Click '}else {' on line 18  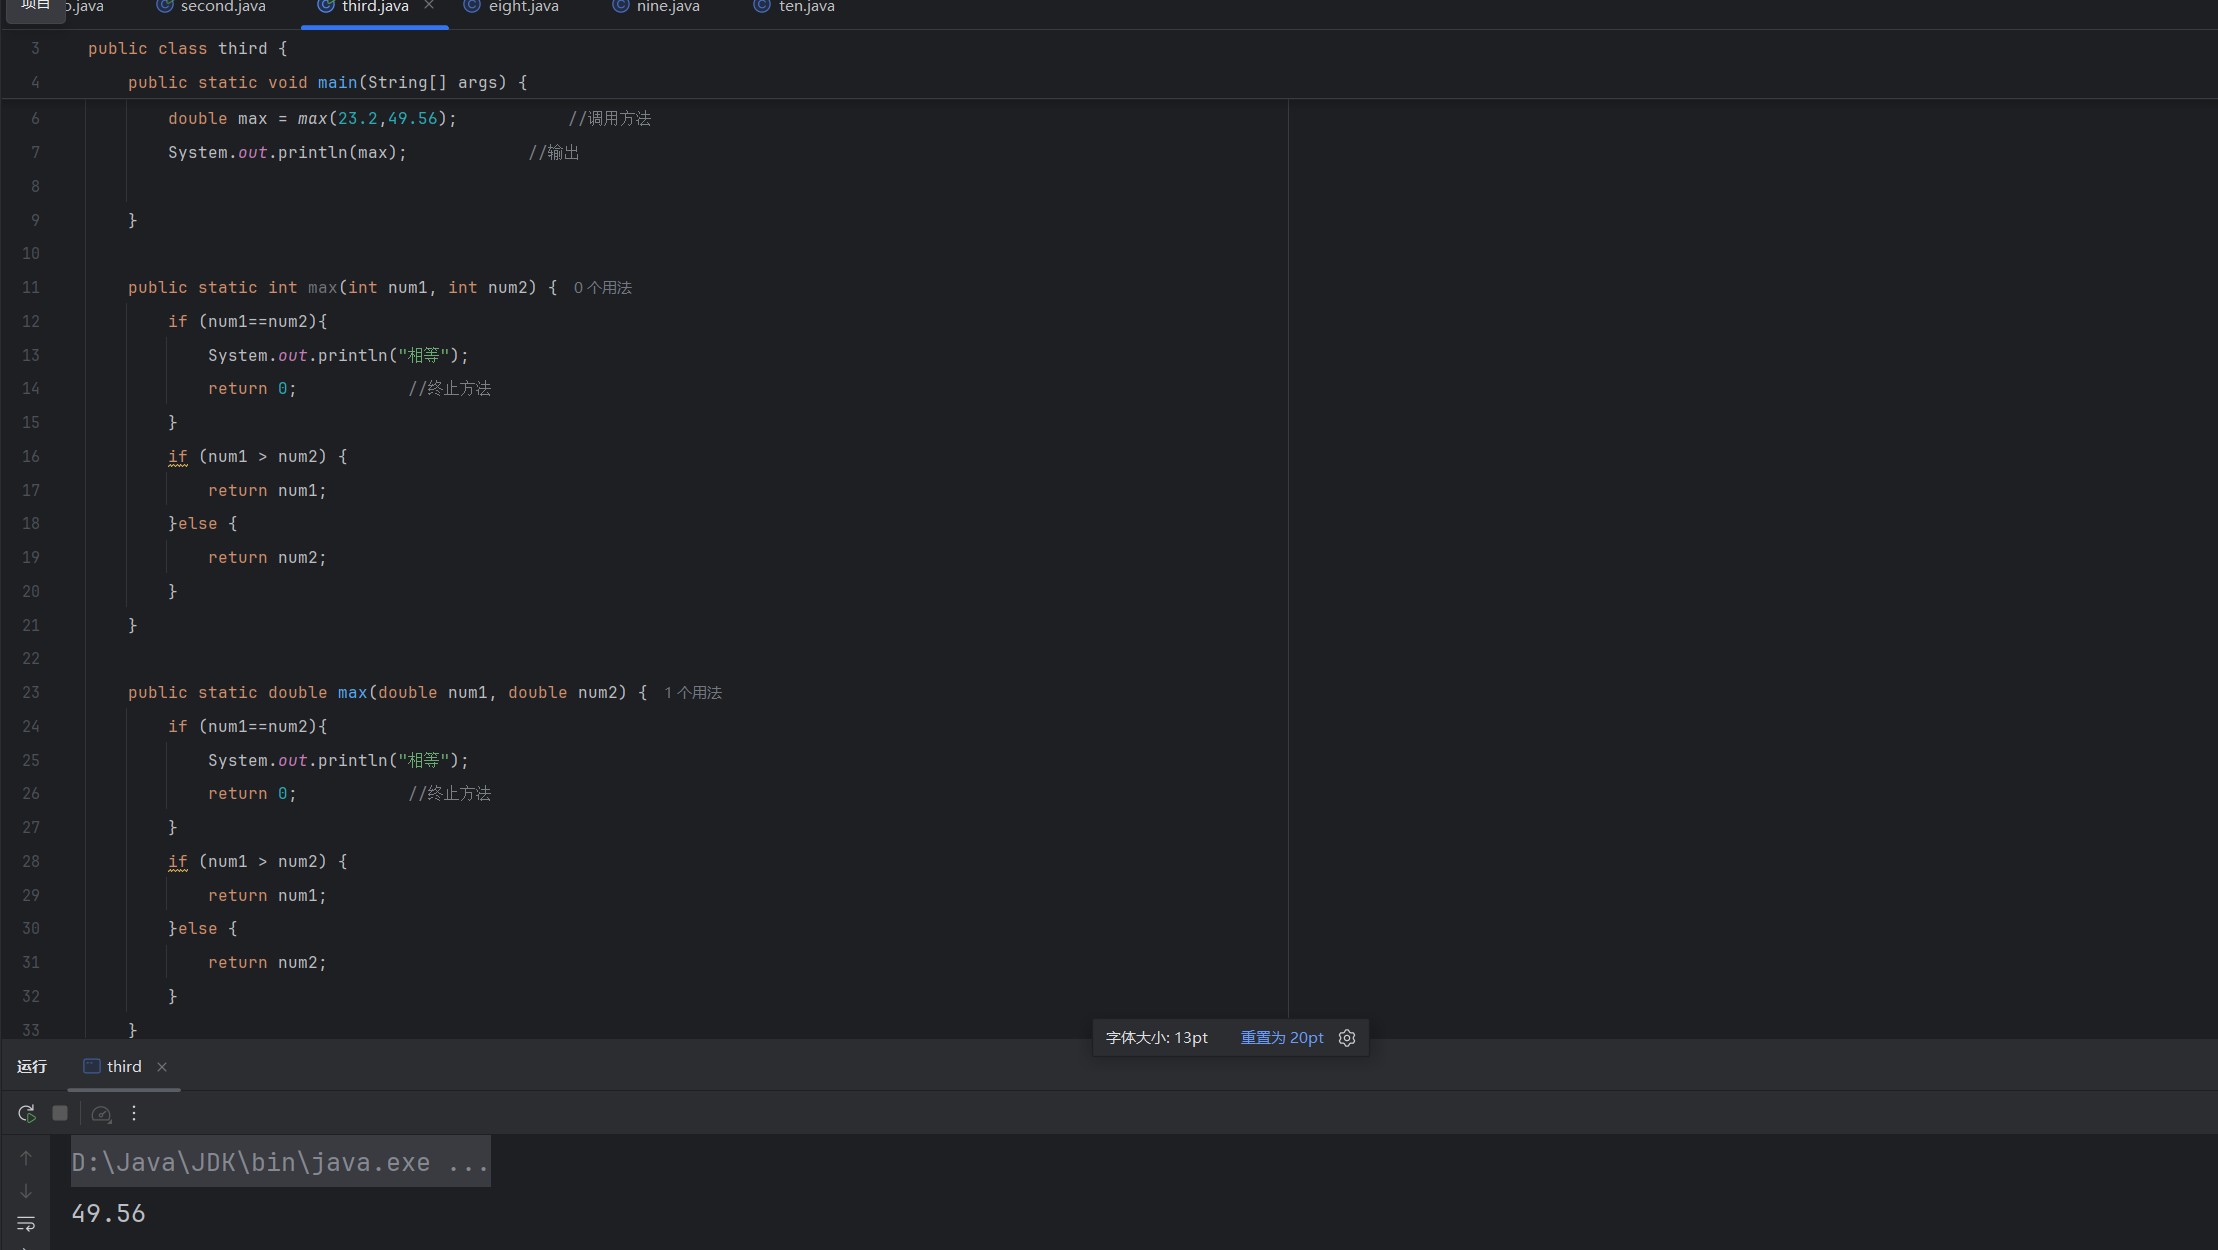coord(202,524)
